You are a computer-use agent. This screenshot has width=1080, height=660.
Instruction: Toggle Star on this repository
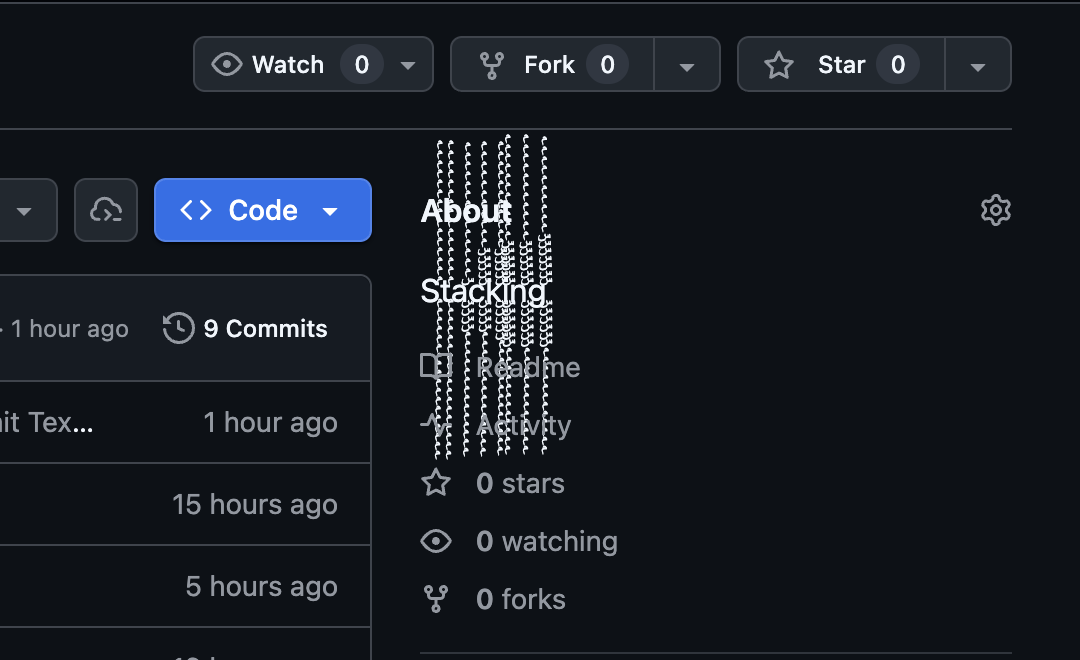[841, 65]
